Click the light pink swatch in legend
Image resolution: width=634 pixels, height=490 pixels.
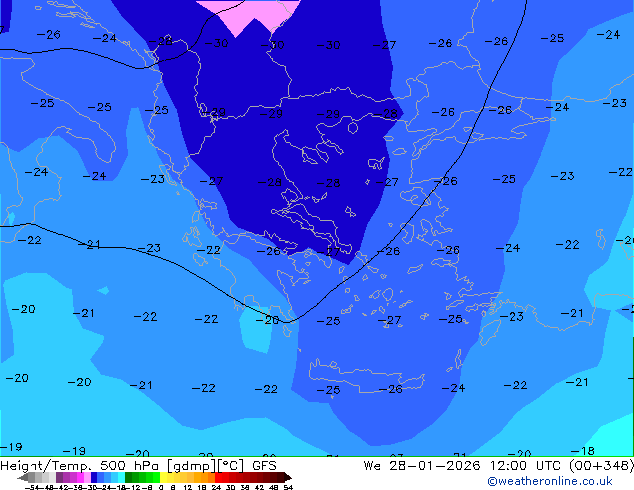(87, 477)
